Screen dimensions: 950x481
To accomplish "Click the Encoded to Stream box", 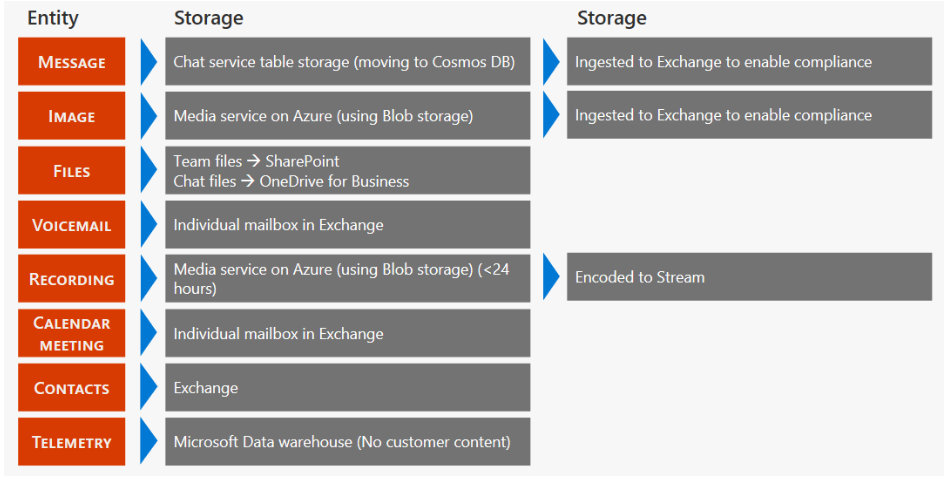I will pos(749,277).
